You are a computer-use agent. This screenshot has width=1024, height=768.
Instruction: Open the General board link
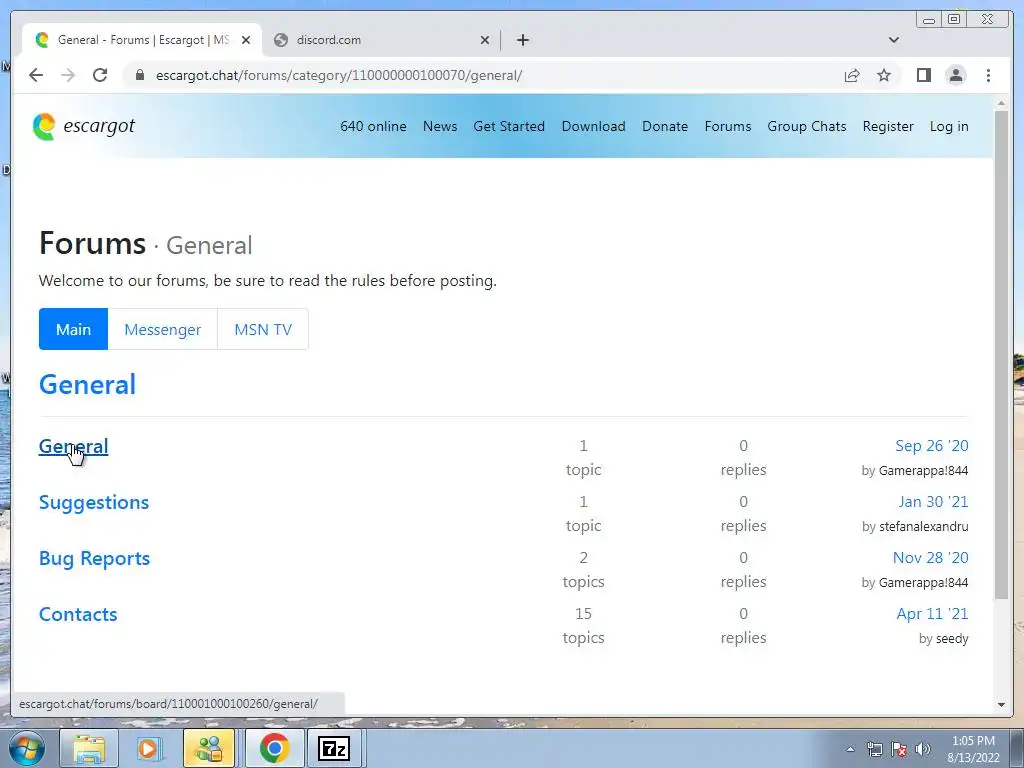coord(73,447)
